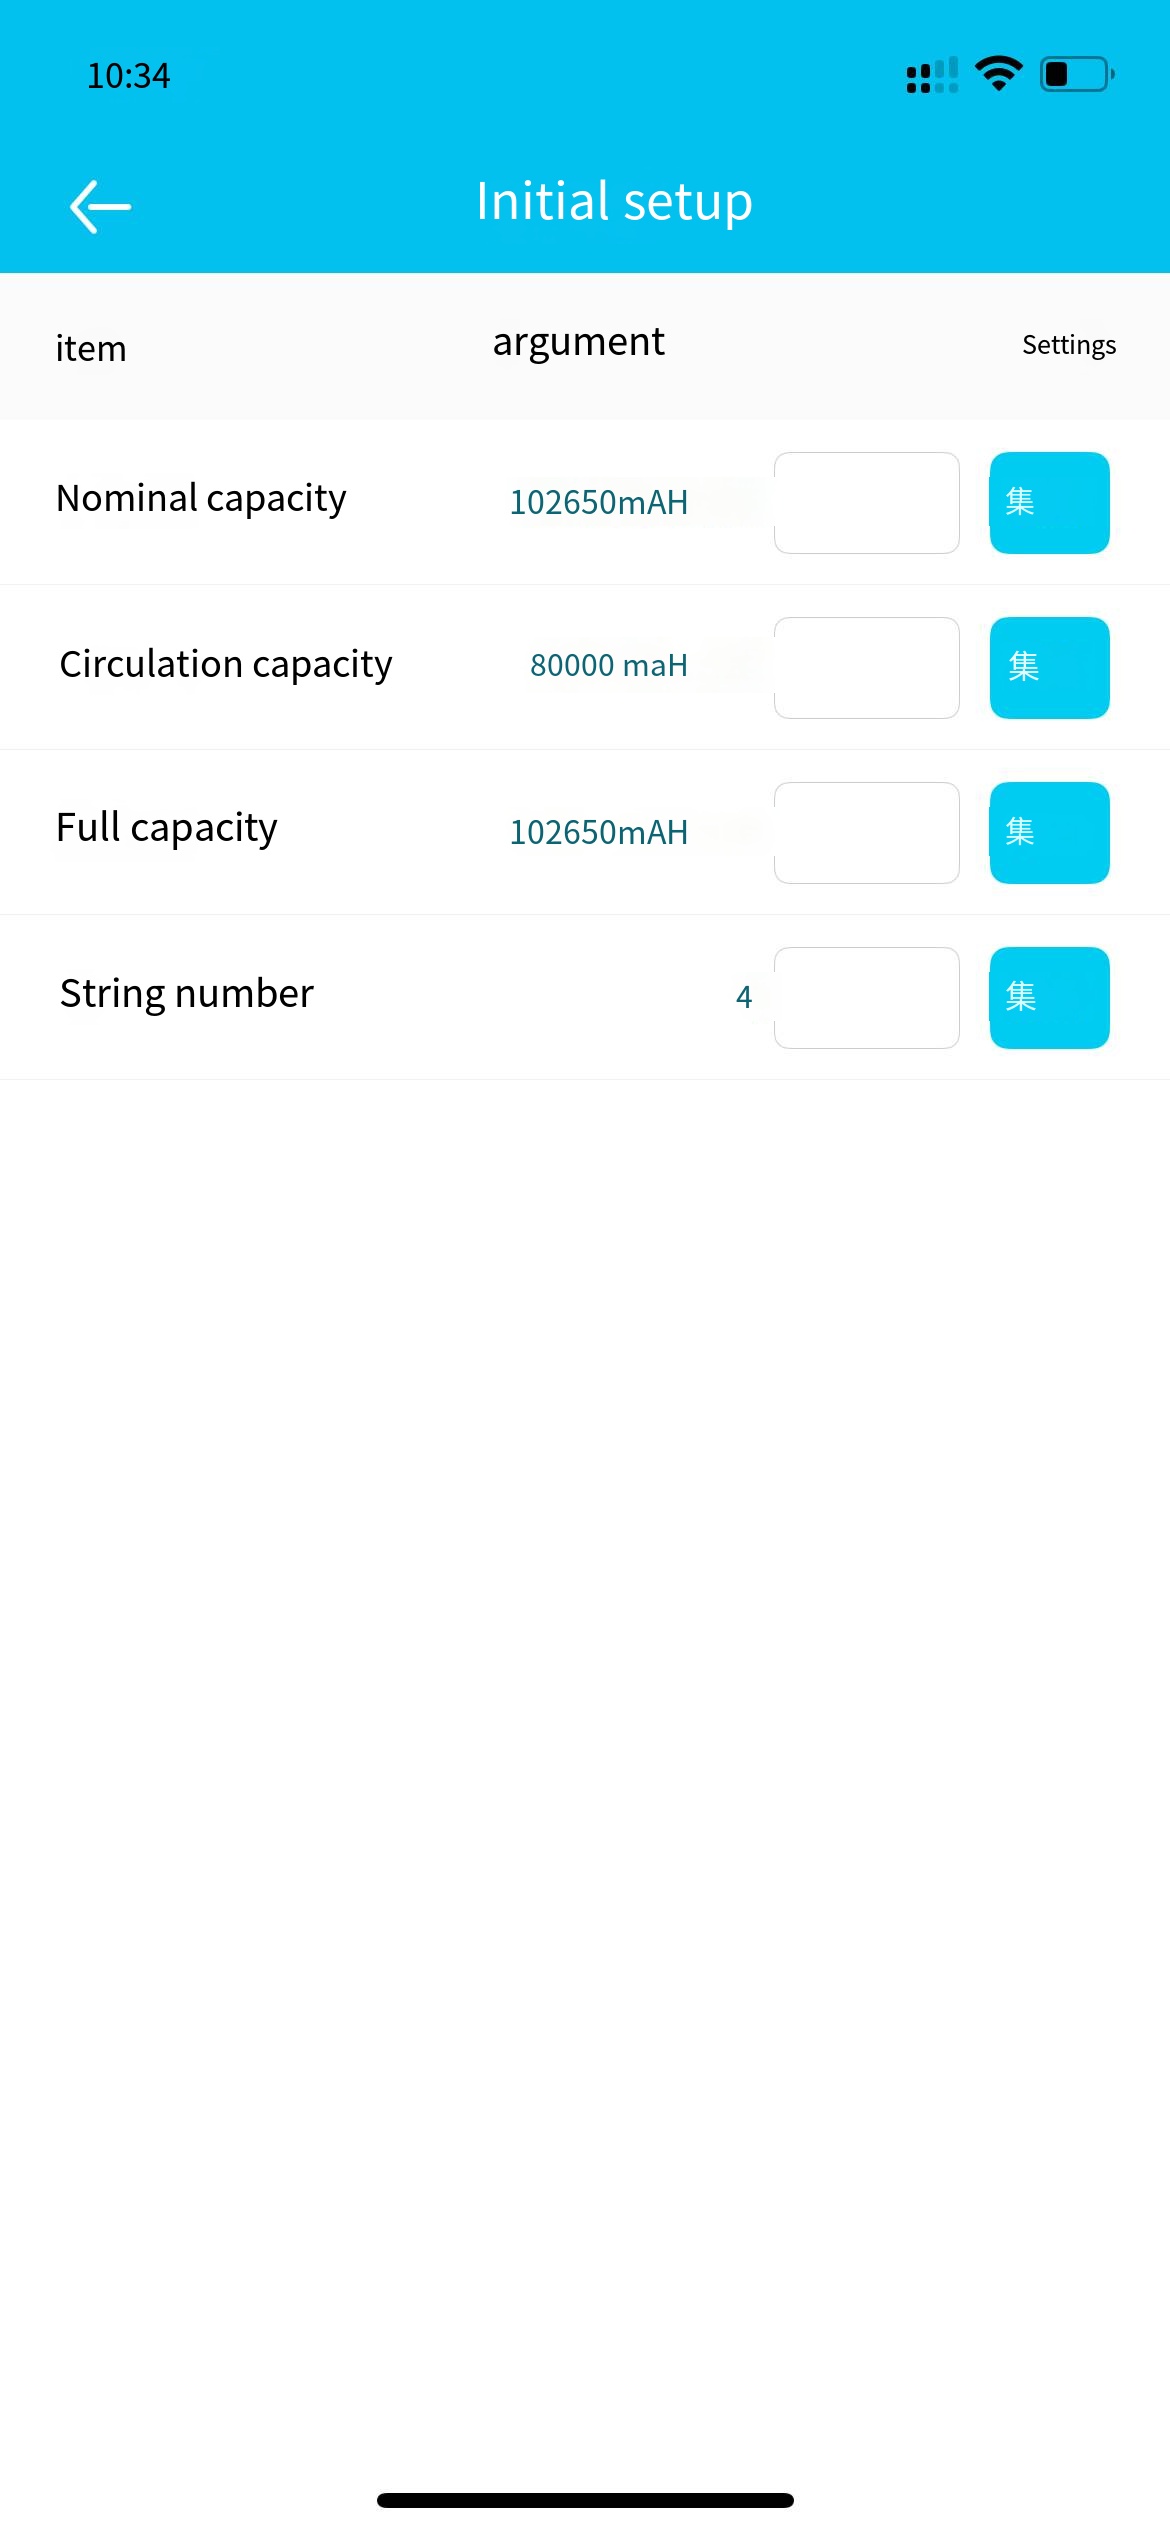Focus the Full capacity input field

click(x=867, y=833)
